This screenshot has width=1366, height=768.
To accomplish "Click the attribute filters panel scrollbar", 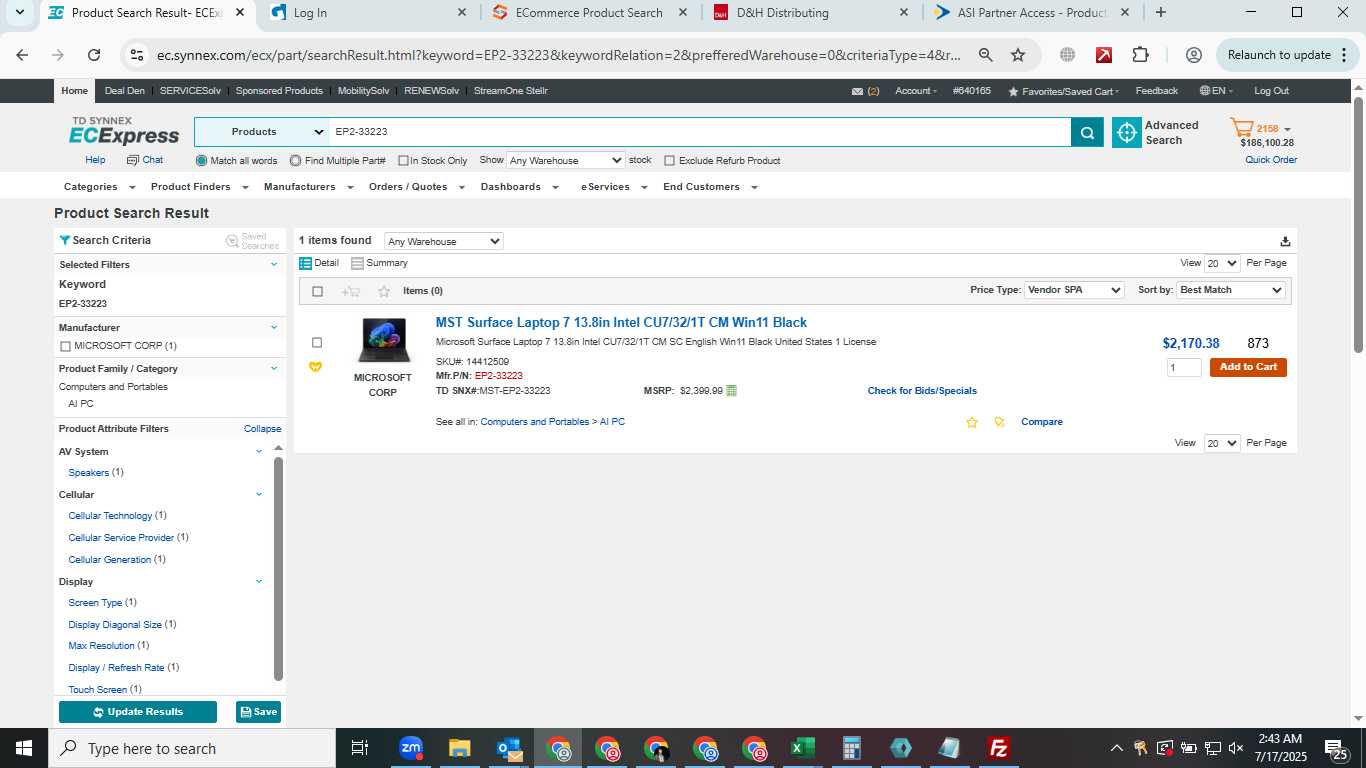I will 278,568.
